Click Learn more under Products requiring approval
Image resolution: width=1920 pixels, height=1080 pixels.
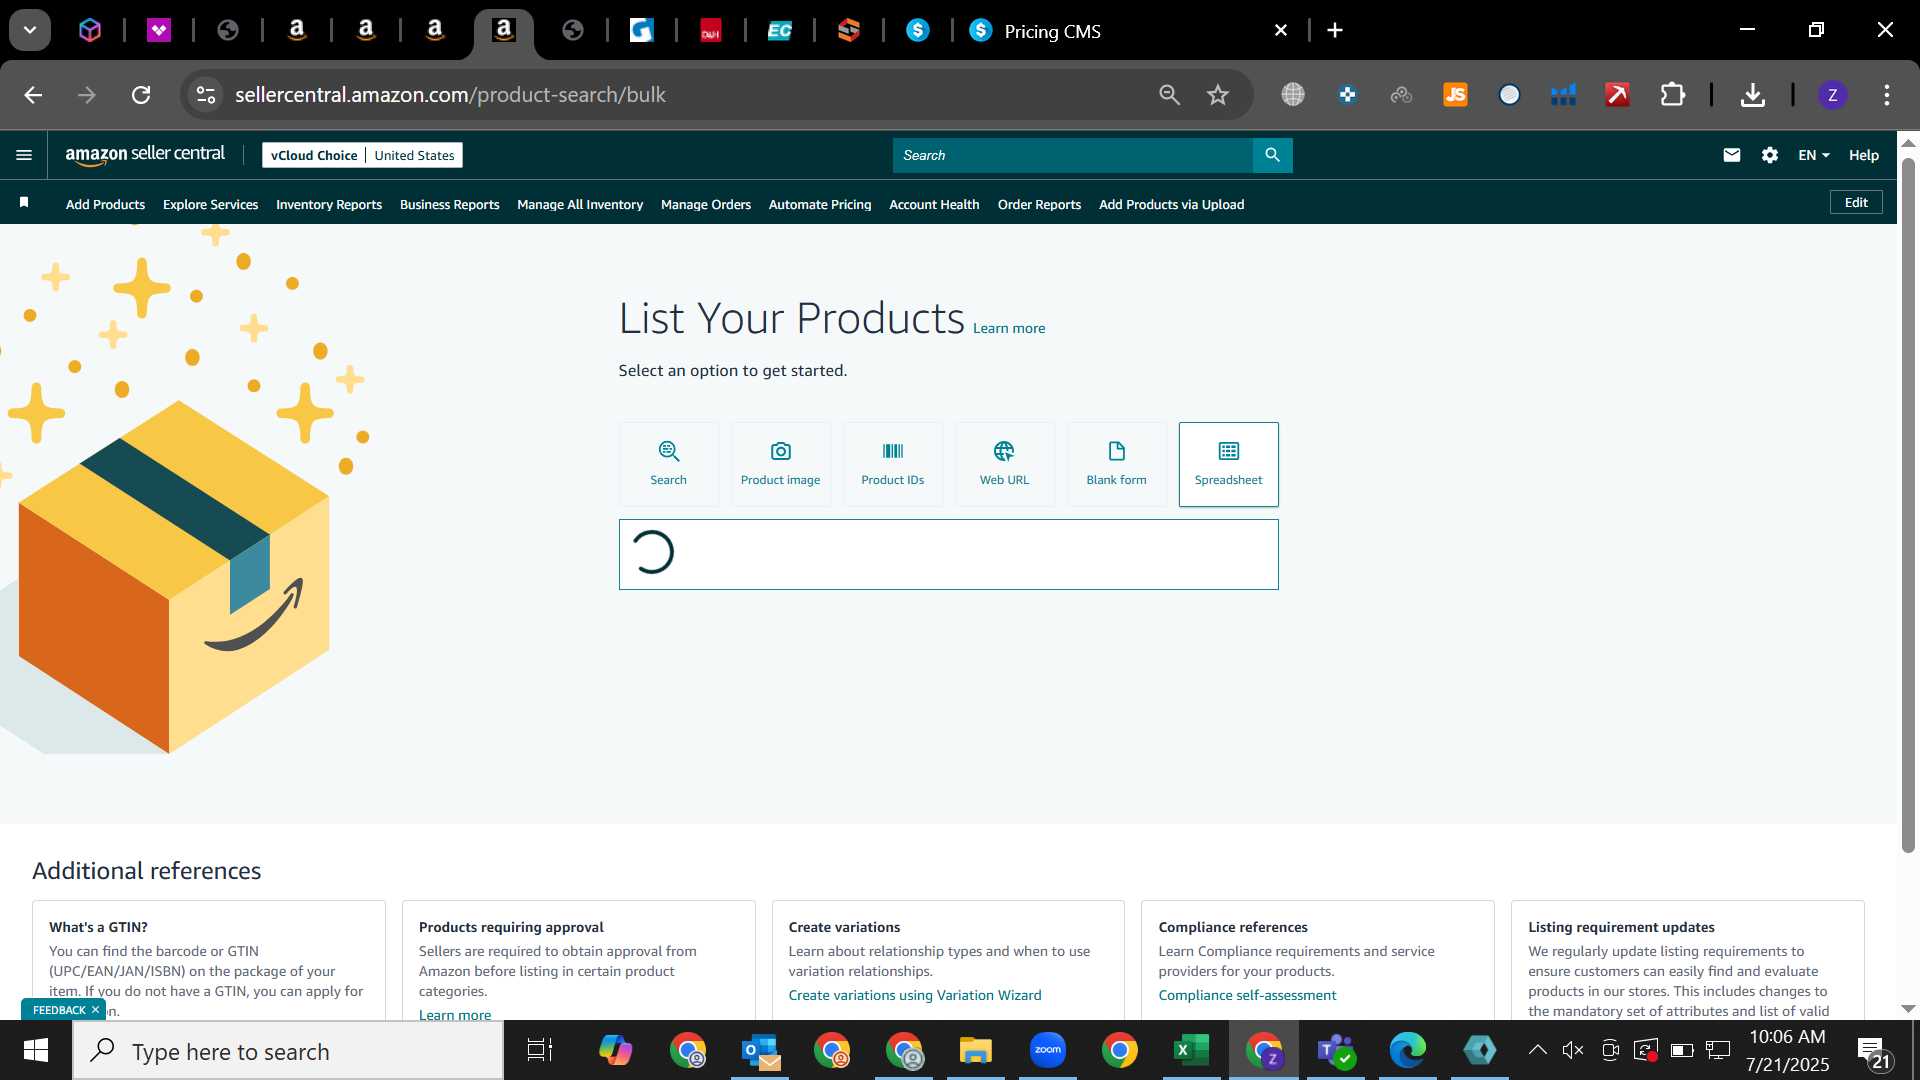(x=455, y=1014)
